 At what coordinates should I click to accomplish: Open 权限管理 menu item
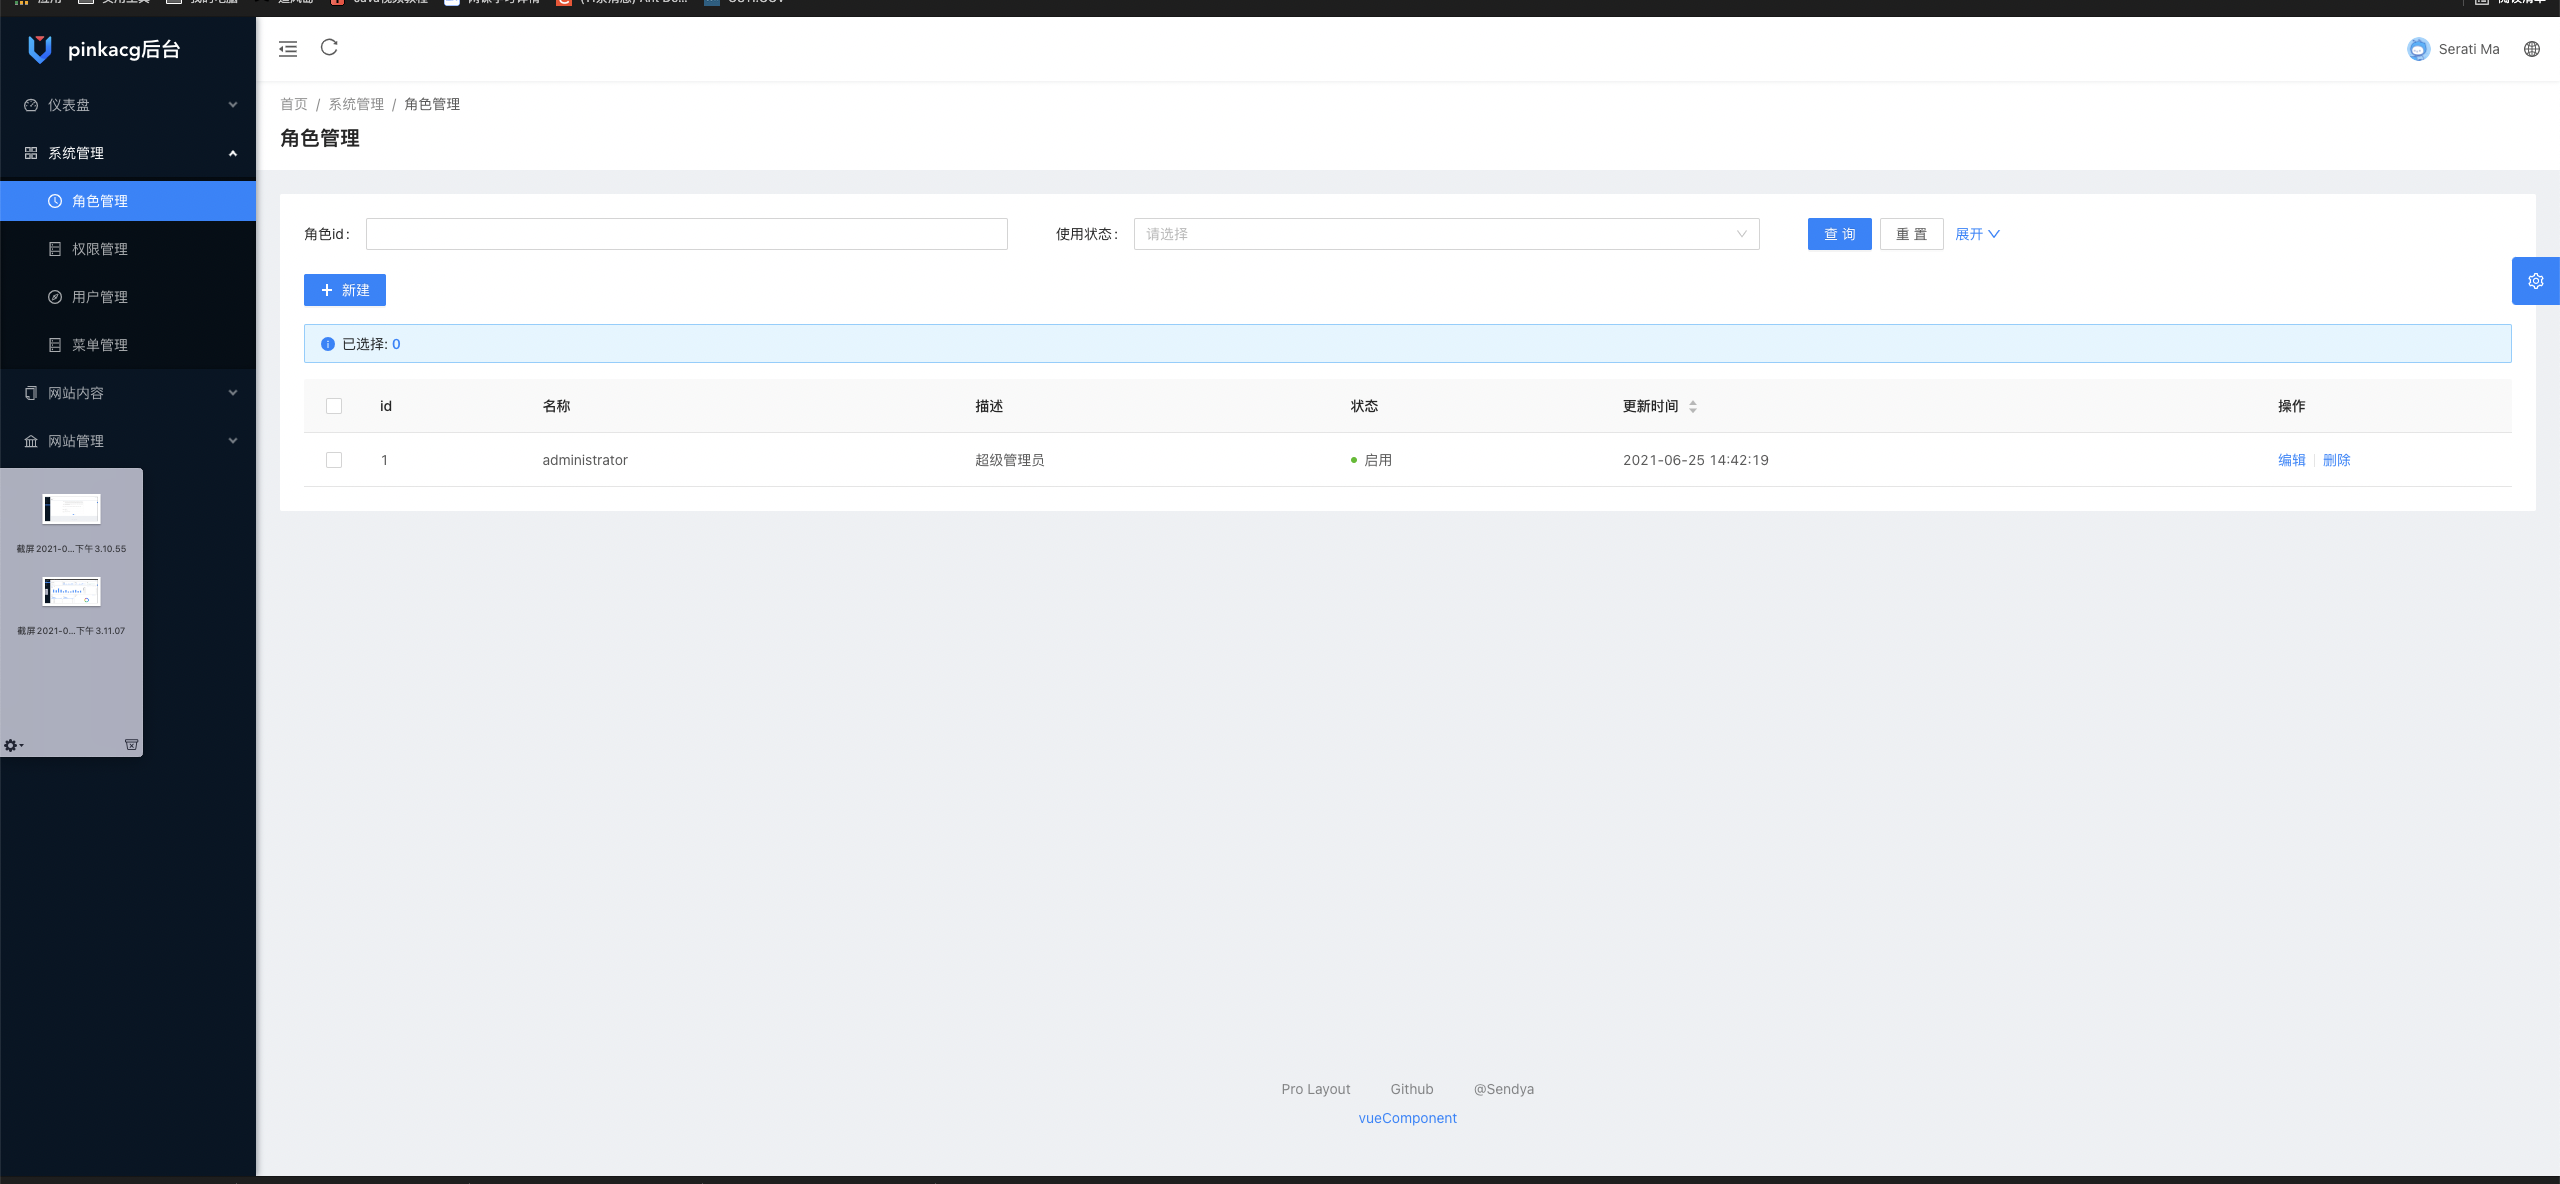(x=100, y=249)
